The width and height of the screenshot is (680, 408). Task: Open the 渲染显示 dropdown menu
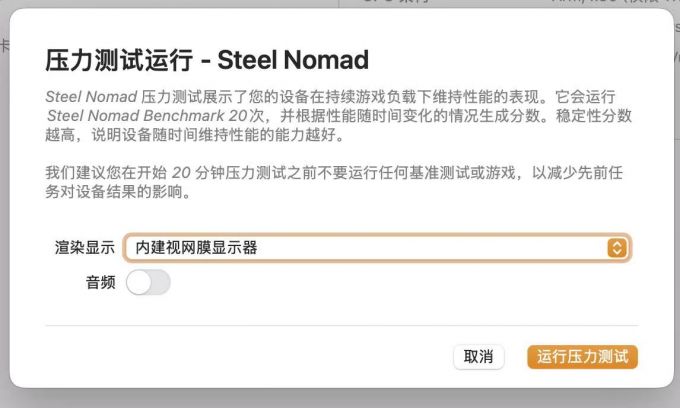[377, 247]
